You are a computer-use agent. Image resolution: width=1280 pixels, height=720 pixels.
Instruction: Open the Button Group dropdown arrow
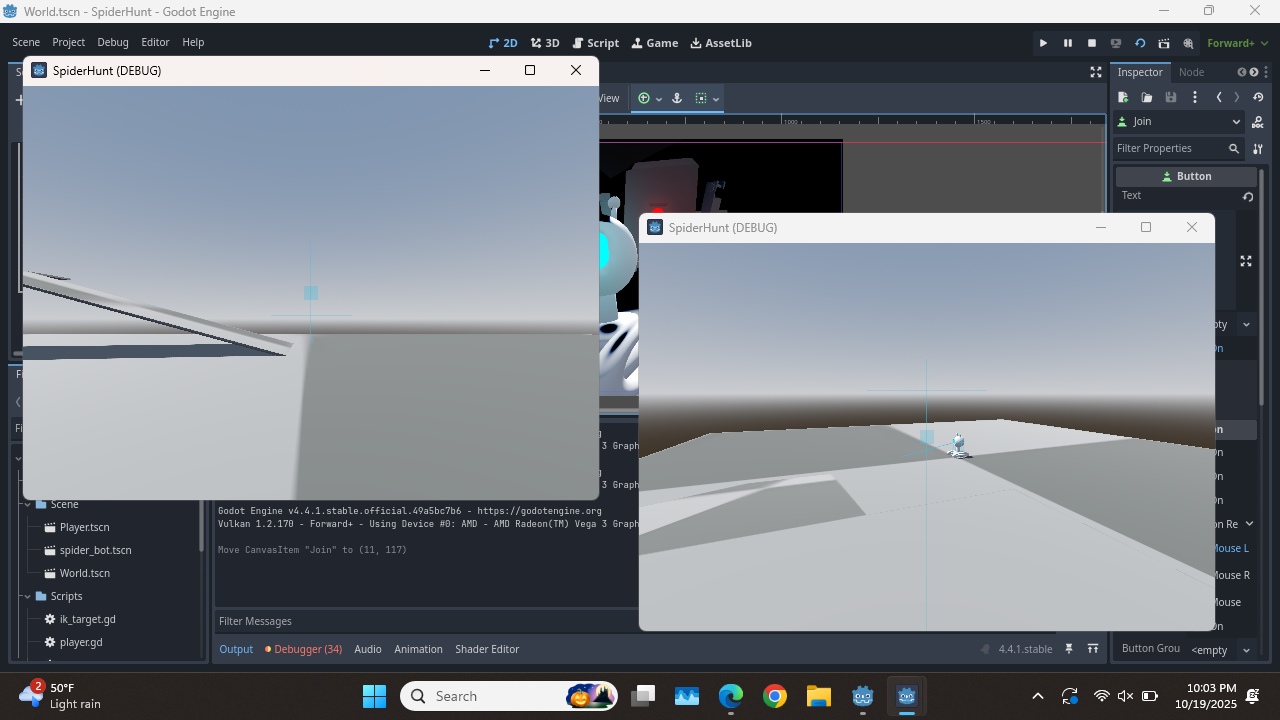1247,650
